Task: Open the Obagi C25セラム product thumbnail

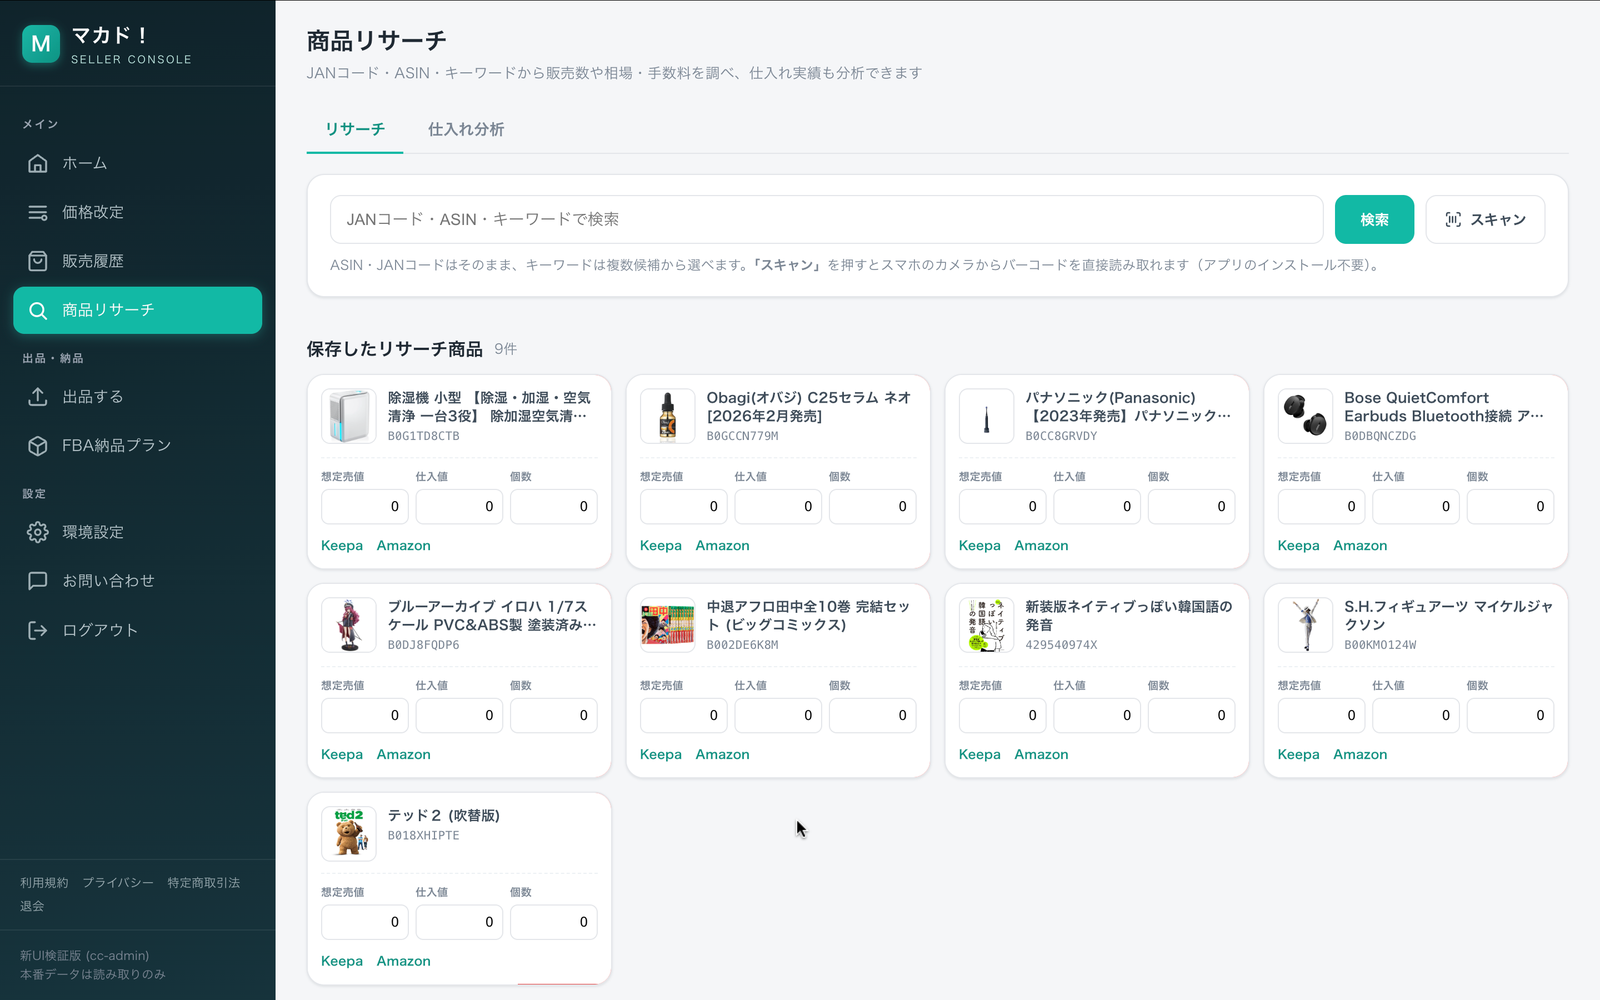Action: (x=668, y=416)
